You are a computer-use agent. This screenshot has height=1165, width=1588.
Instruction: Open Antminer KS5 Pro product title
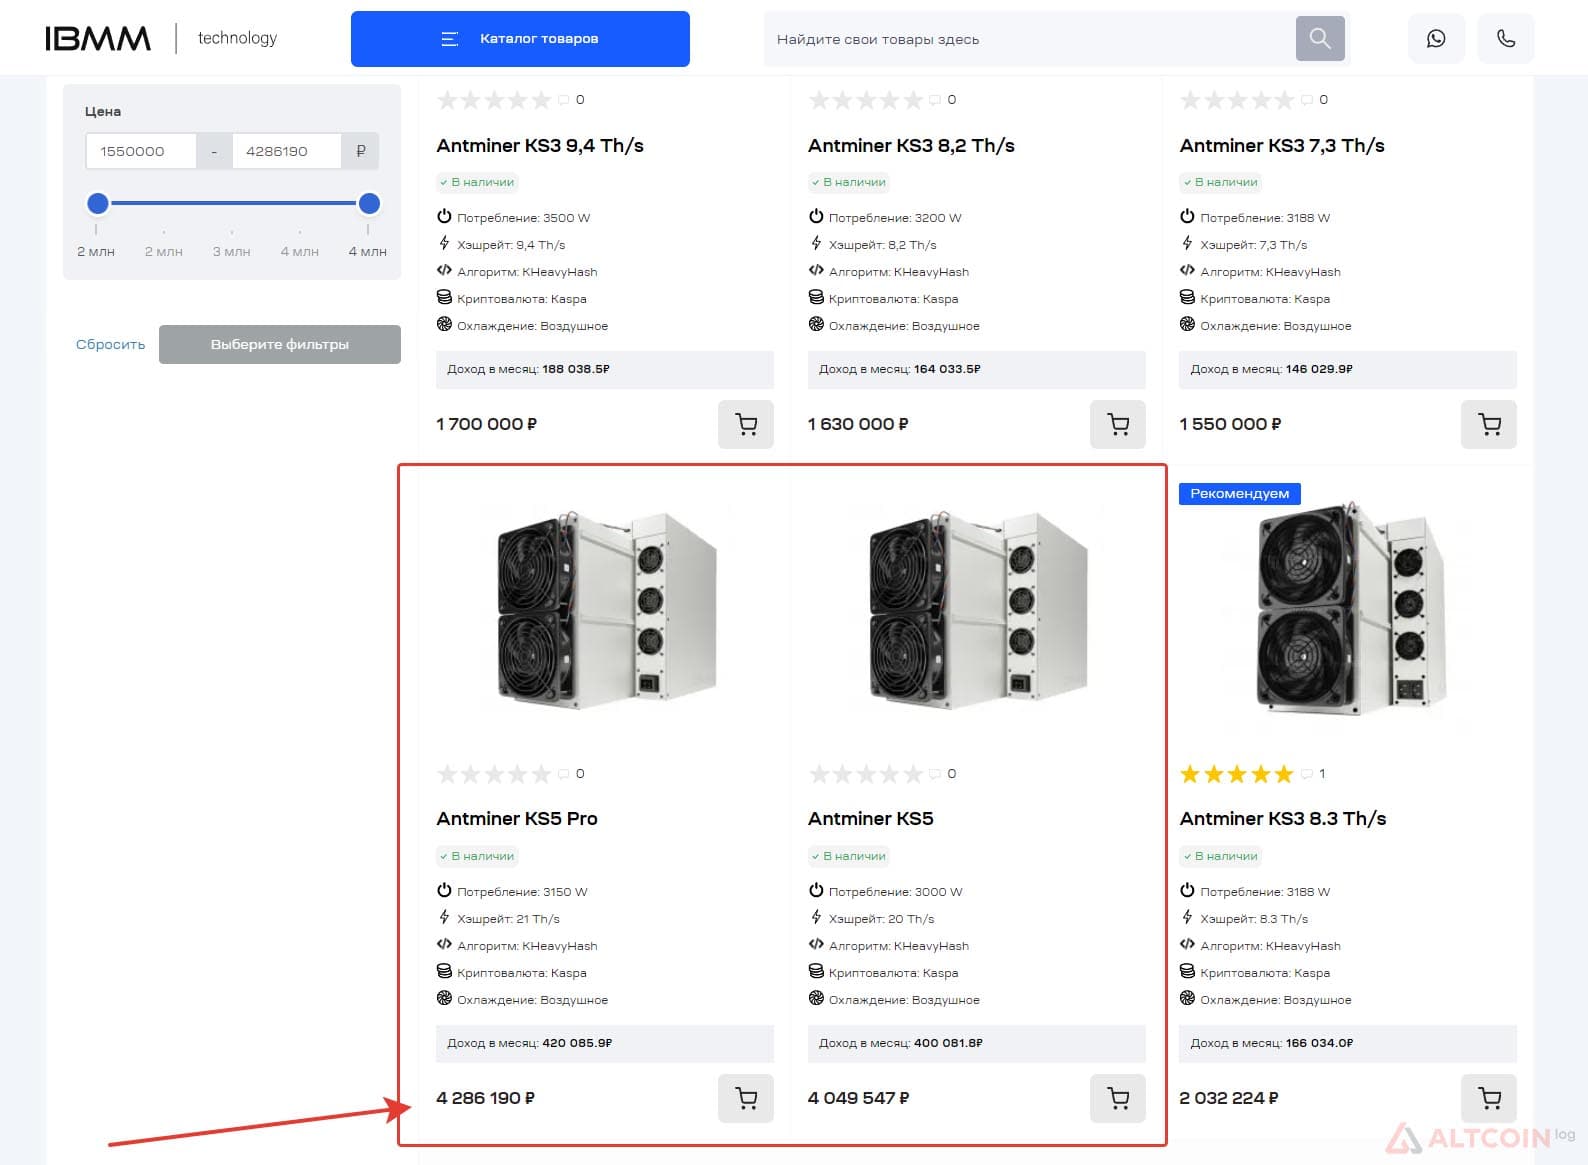point(517,818)
